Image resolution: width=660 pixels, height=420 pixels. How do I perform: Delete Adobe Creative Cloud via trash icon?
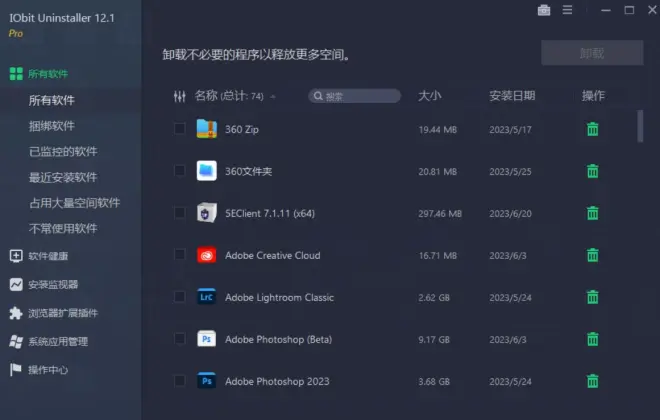coord(592,255)
